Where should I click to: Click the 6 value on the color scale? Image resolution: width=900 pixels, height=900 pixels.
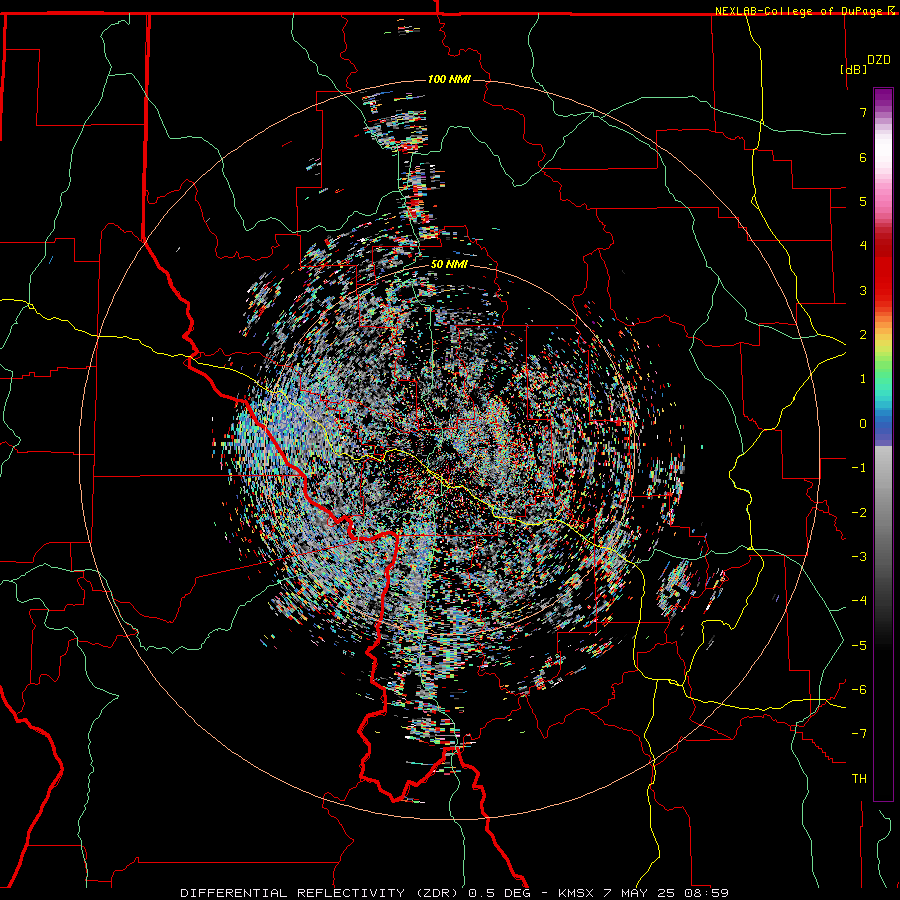click(x=863, y=157)
